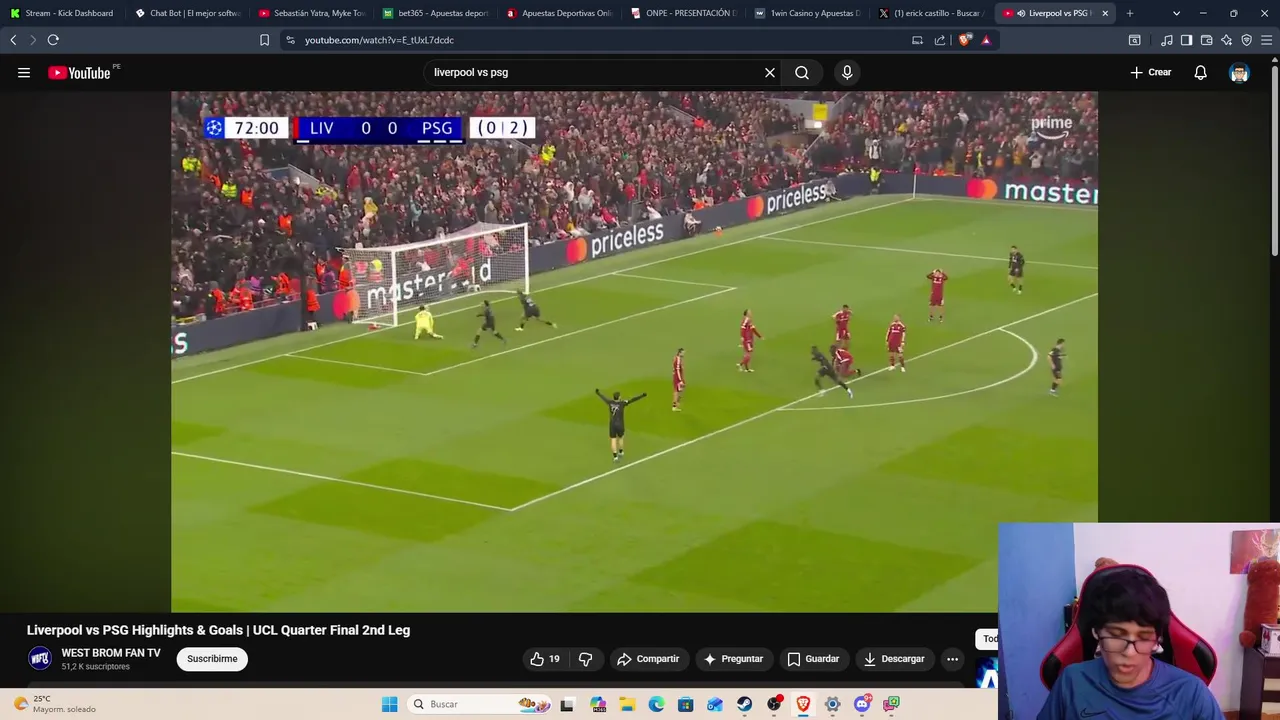Open the browser main menu
Screen dimensions: 1280x720
[1267, 40]
